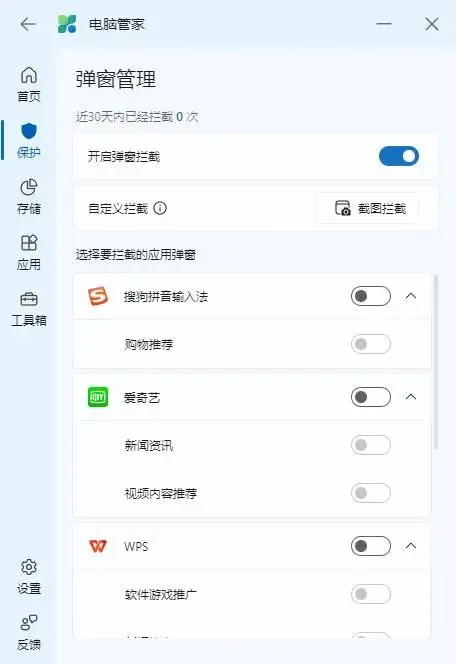The image size is (456, 664).
Task: Collapse the 搜狗拼音输入法 section chevron
Action: (411, 296)
